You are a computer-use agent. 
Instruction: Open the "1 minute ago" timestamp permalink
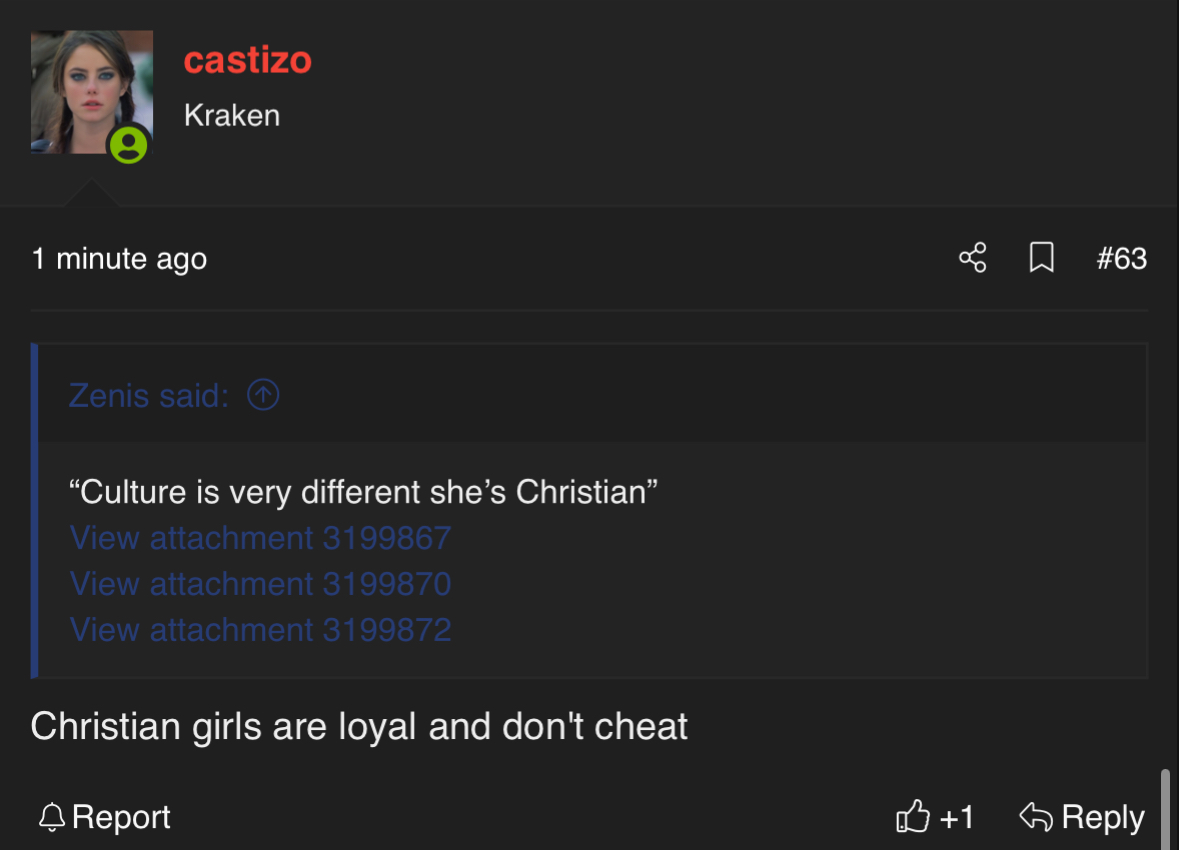pos(119,259)
